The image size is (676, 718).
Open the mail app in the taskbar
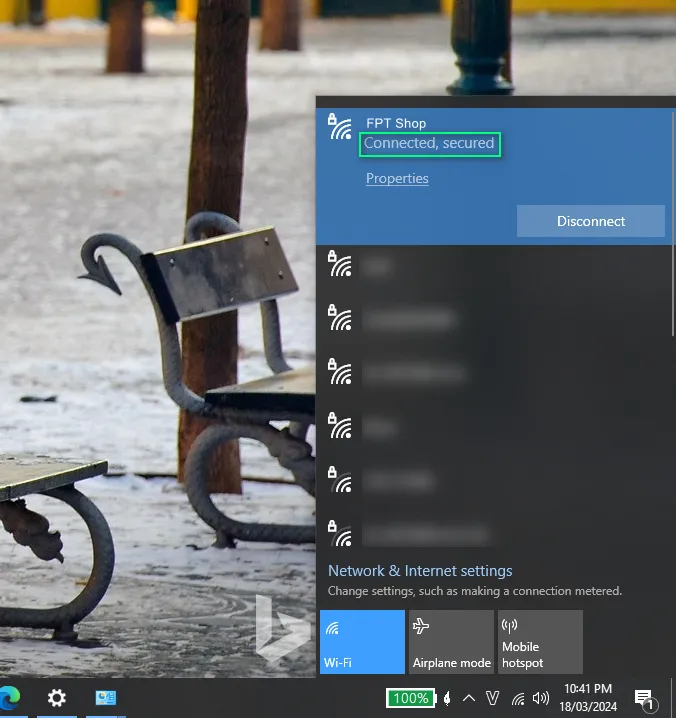point(106,698)
